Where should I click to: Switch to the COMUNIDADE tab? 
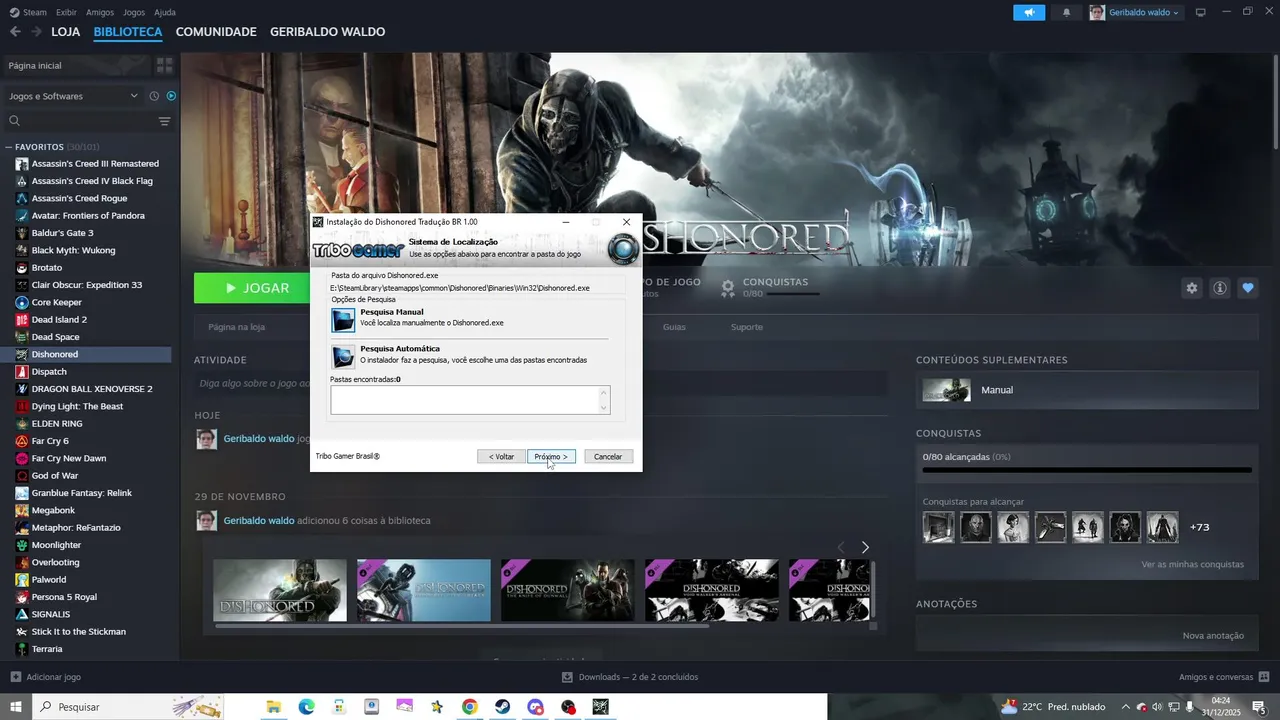point(216,32)
